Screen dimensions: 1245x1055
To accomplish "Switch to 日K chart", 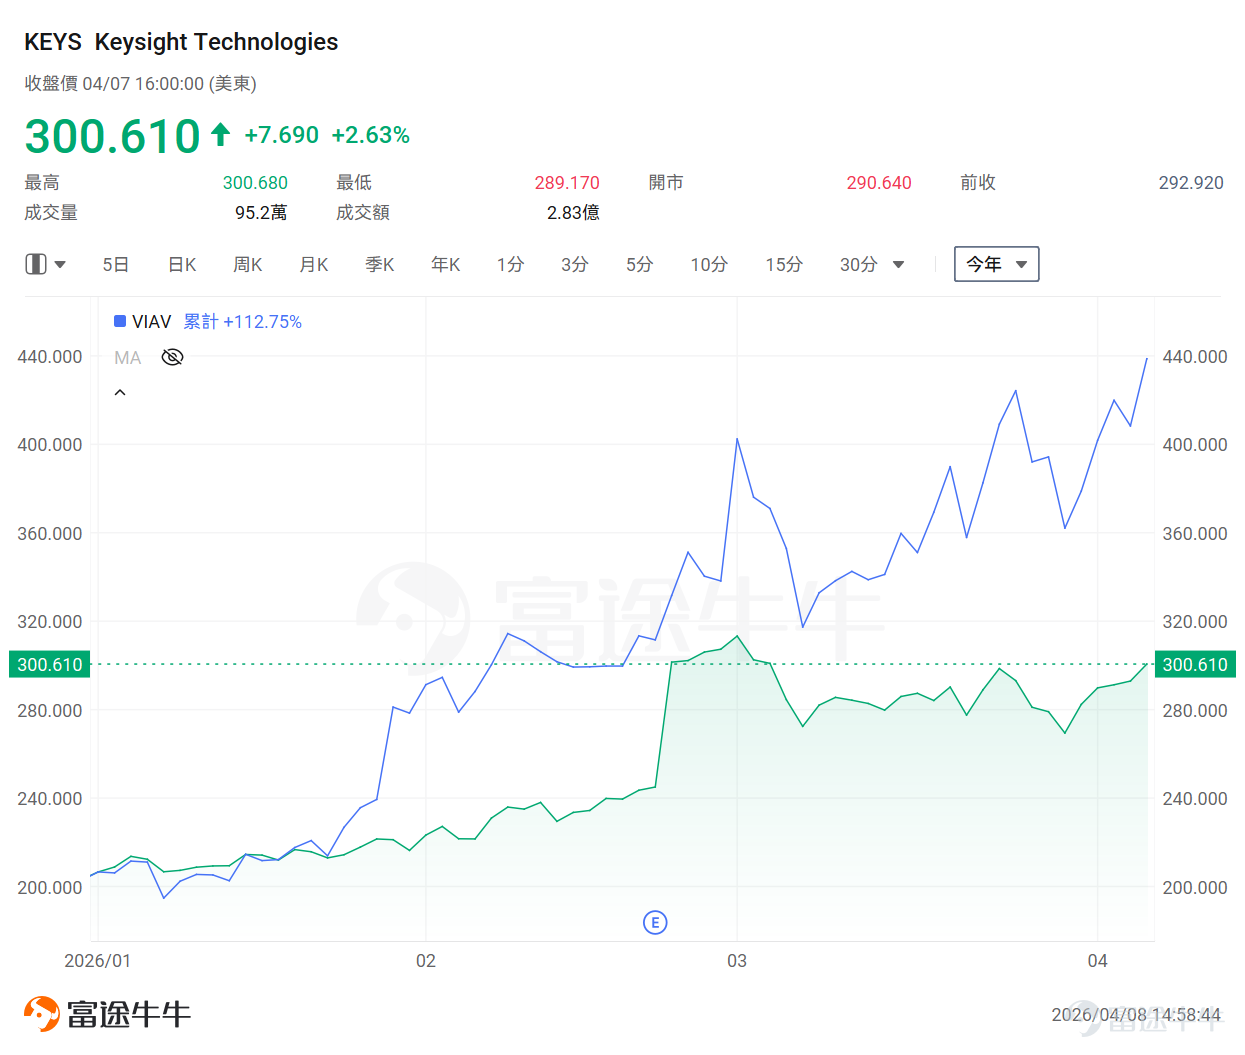I will click(x=182, y=264).
